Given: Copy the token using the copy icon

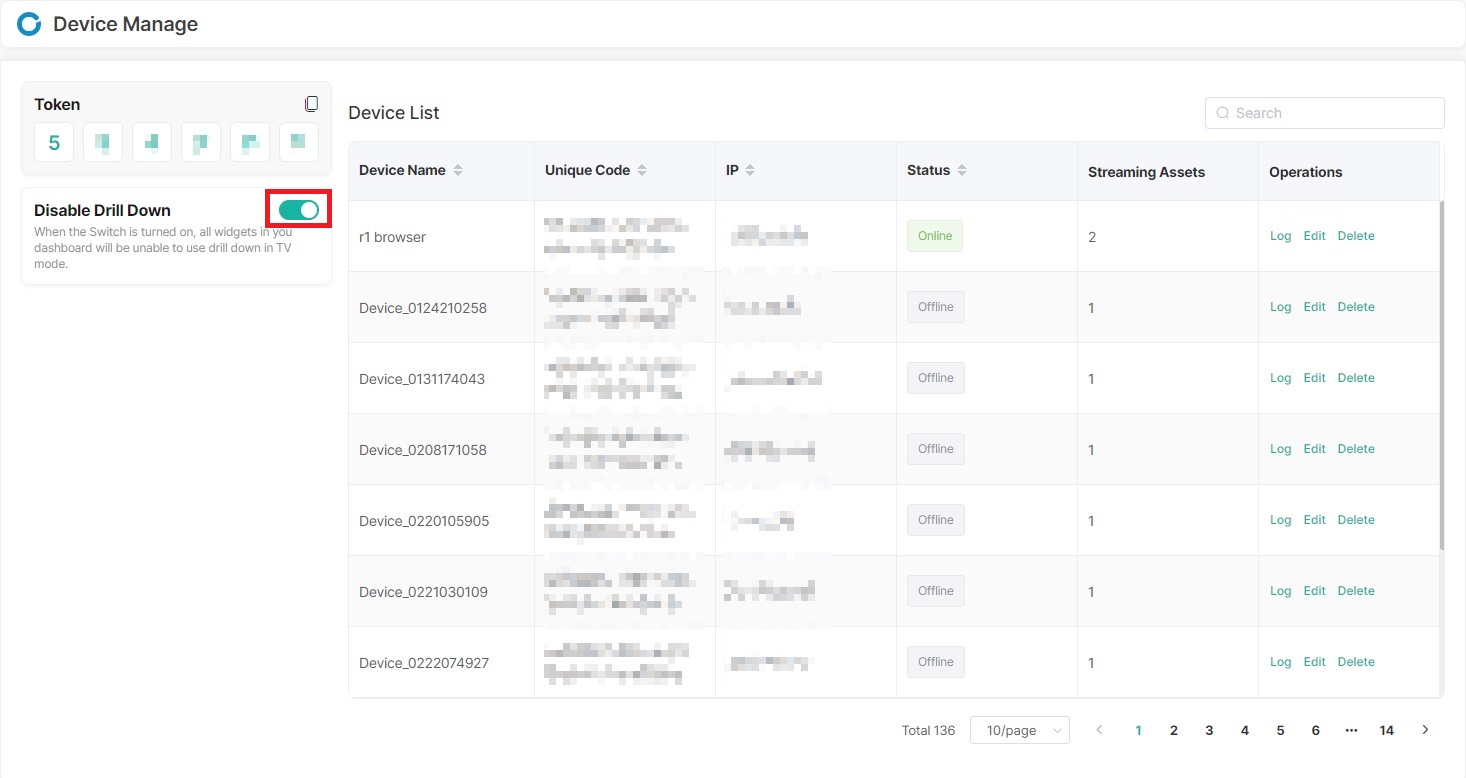Looking at the screenshot, I should [x=311, y=104].
